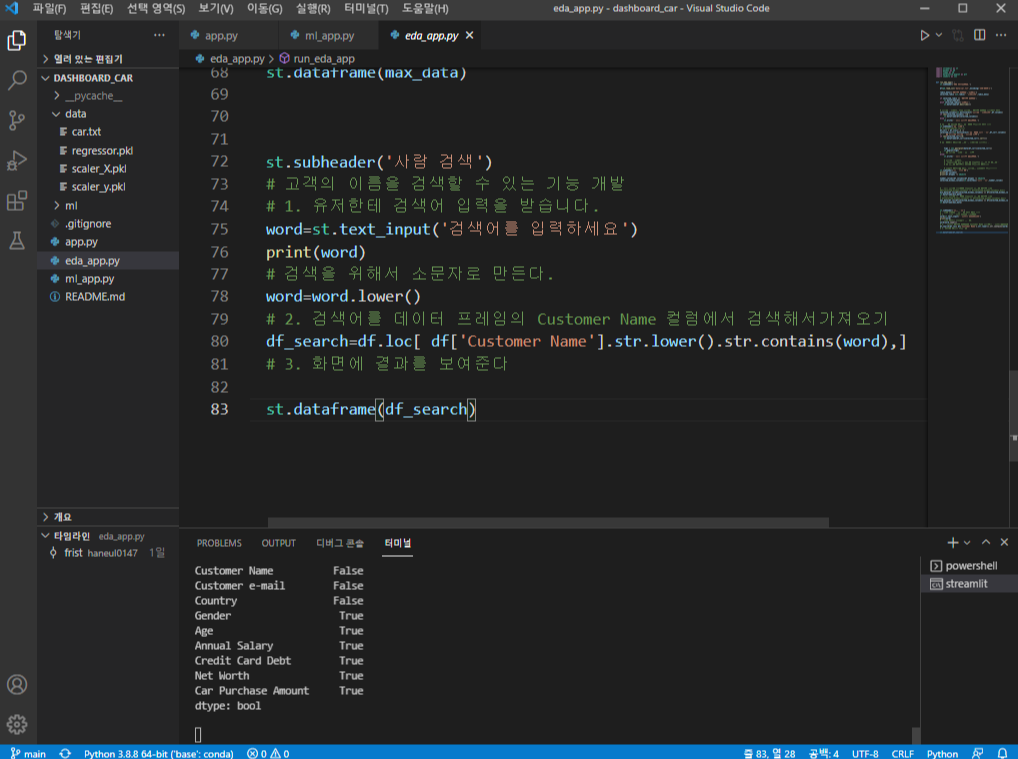Collapse the DASHBOARD_CAR folder section

pyautogui.click(x=108, y=77)
